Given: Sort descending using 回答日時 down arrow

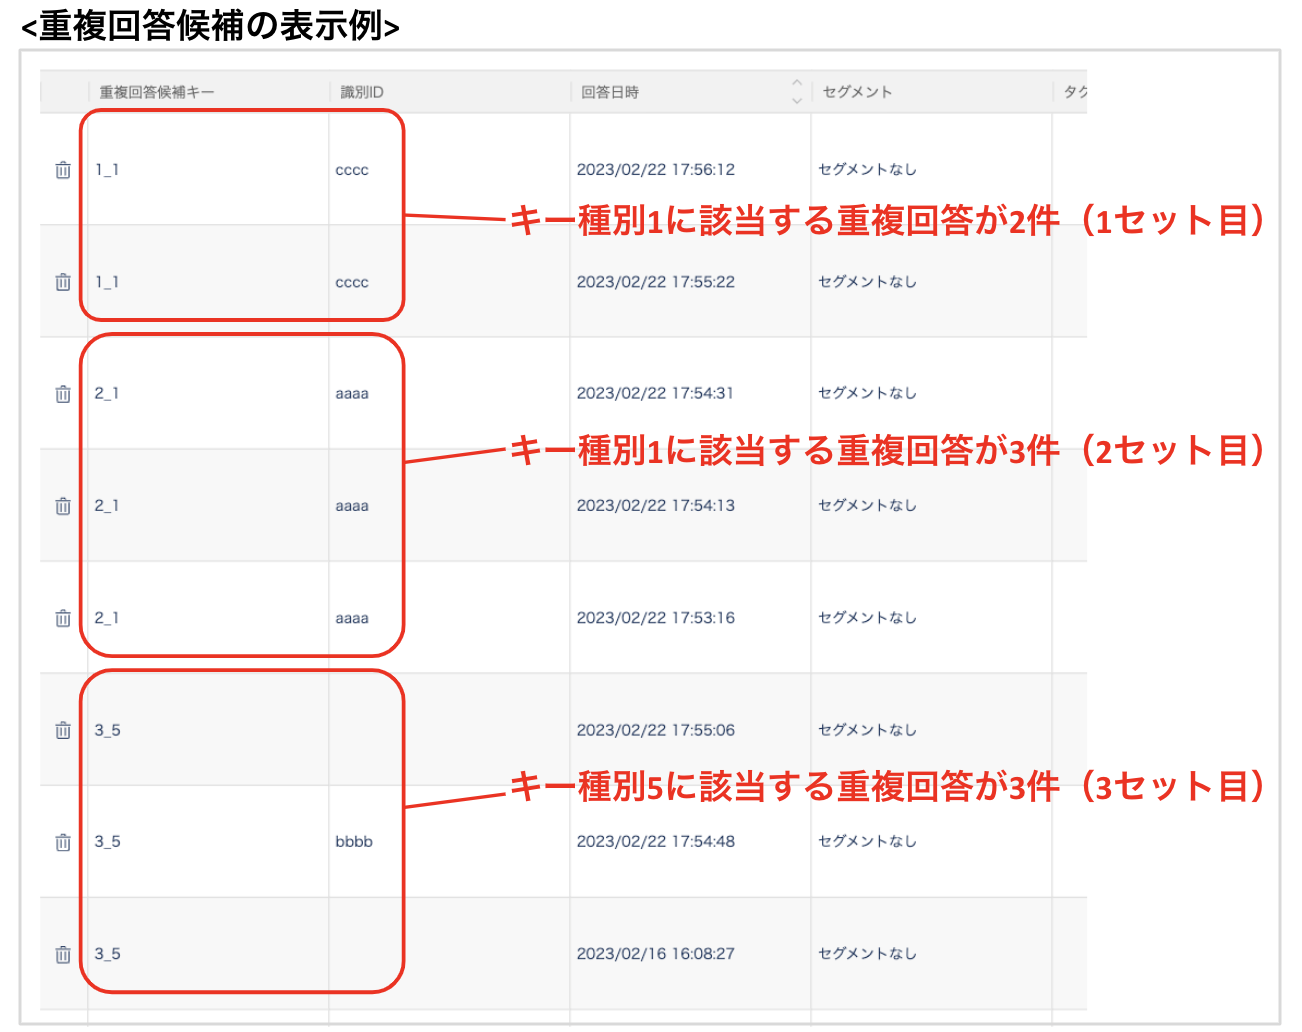Looking at the screenshot, I should pos(797,100).
